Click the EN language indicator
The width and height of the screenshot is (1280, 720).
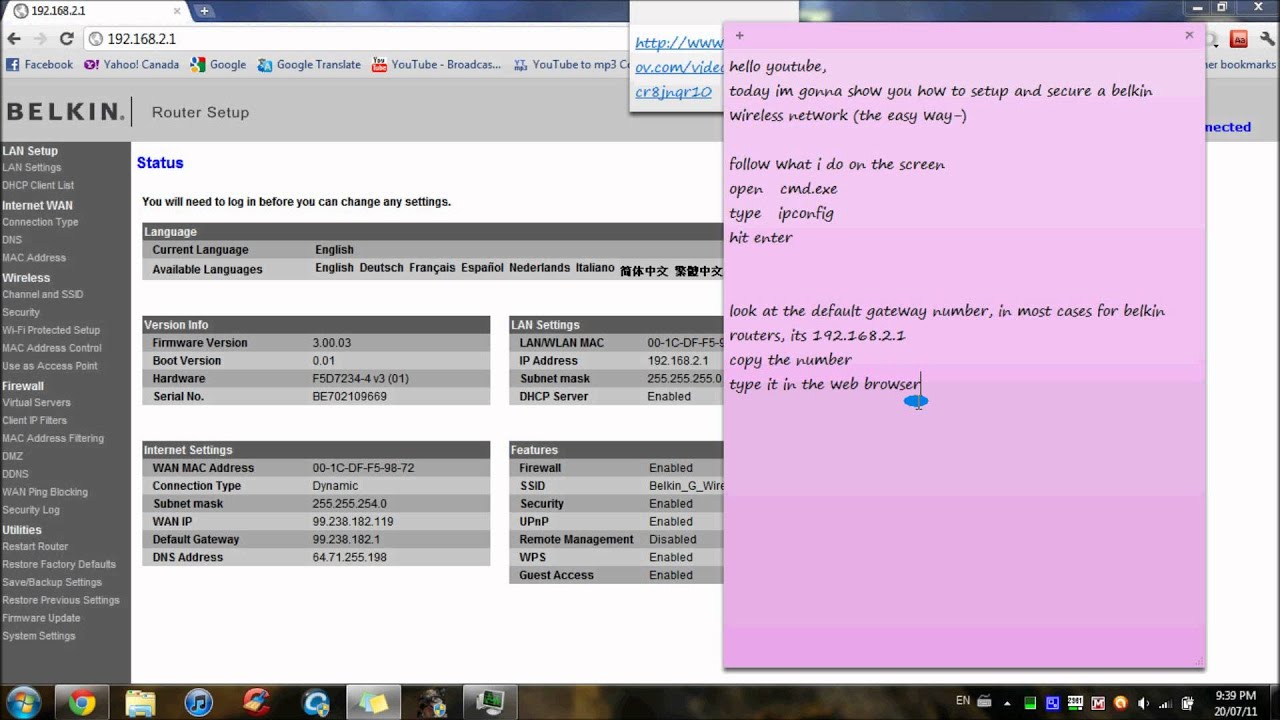click(963, 701)
